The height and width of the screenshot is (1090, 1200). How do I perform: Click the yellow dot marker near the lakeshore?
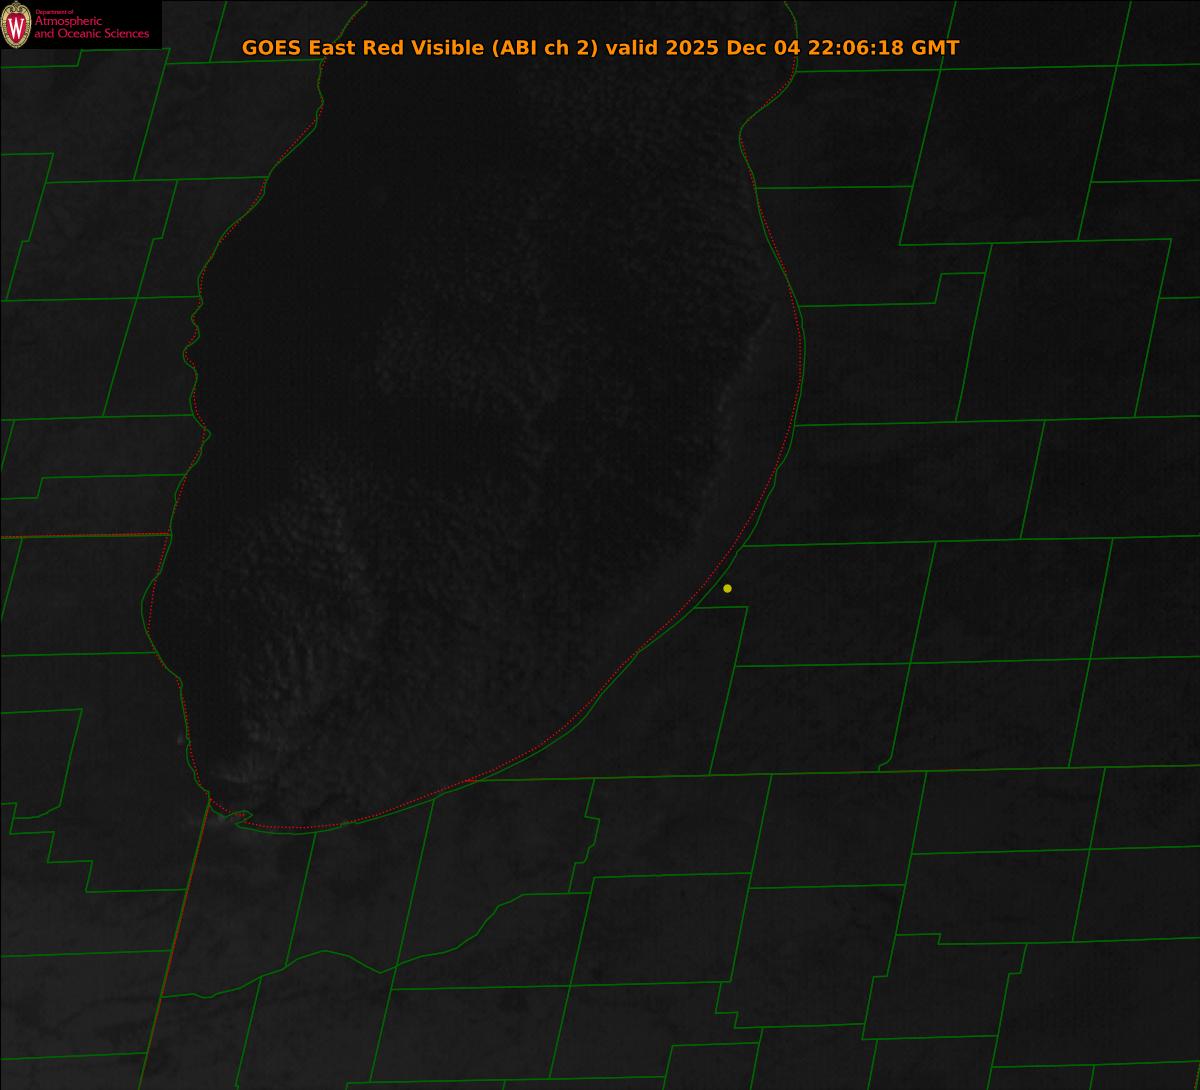[727, 588]
